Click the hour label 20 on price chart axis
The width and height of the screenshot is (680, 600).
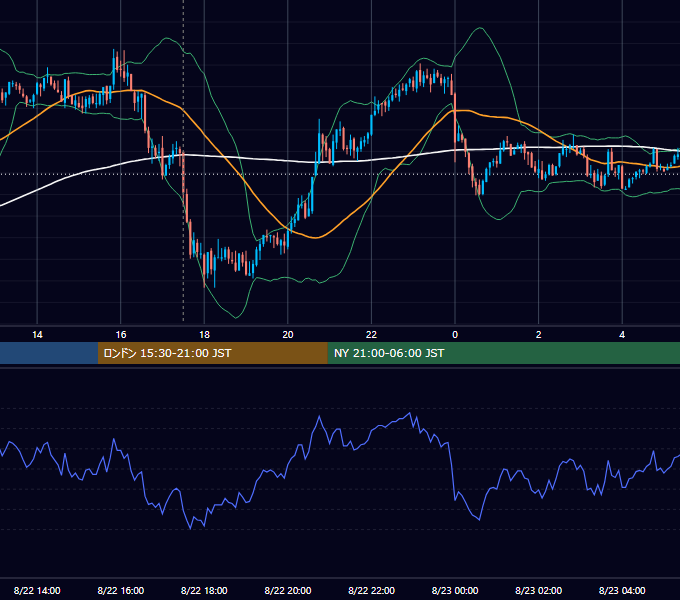[x=288, y=335]
